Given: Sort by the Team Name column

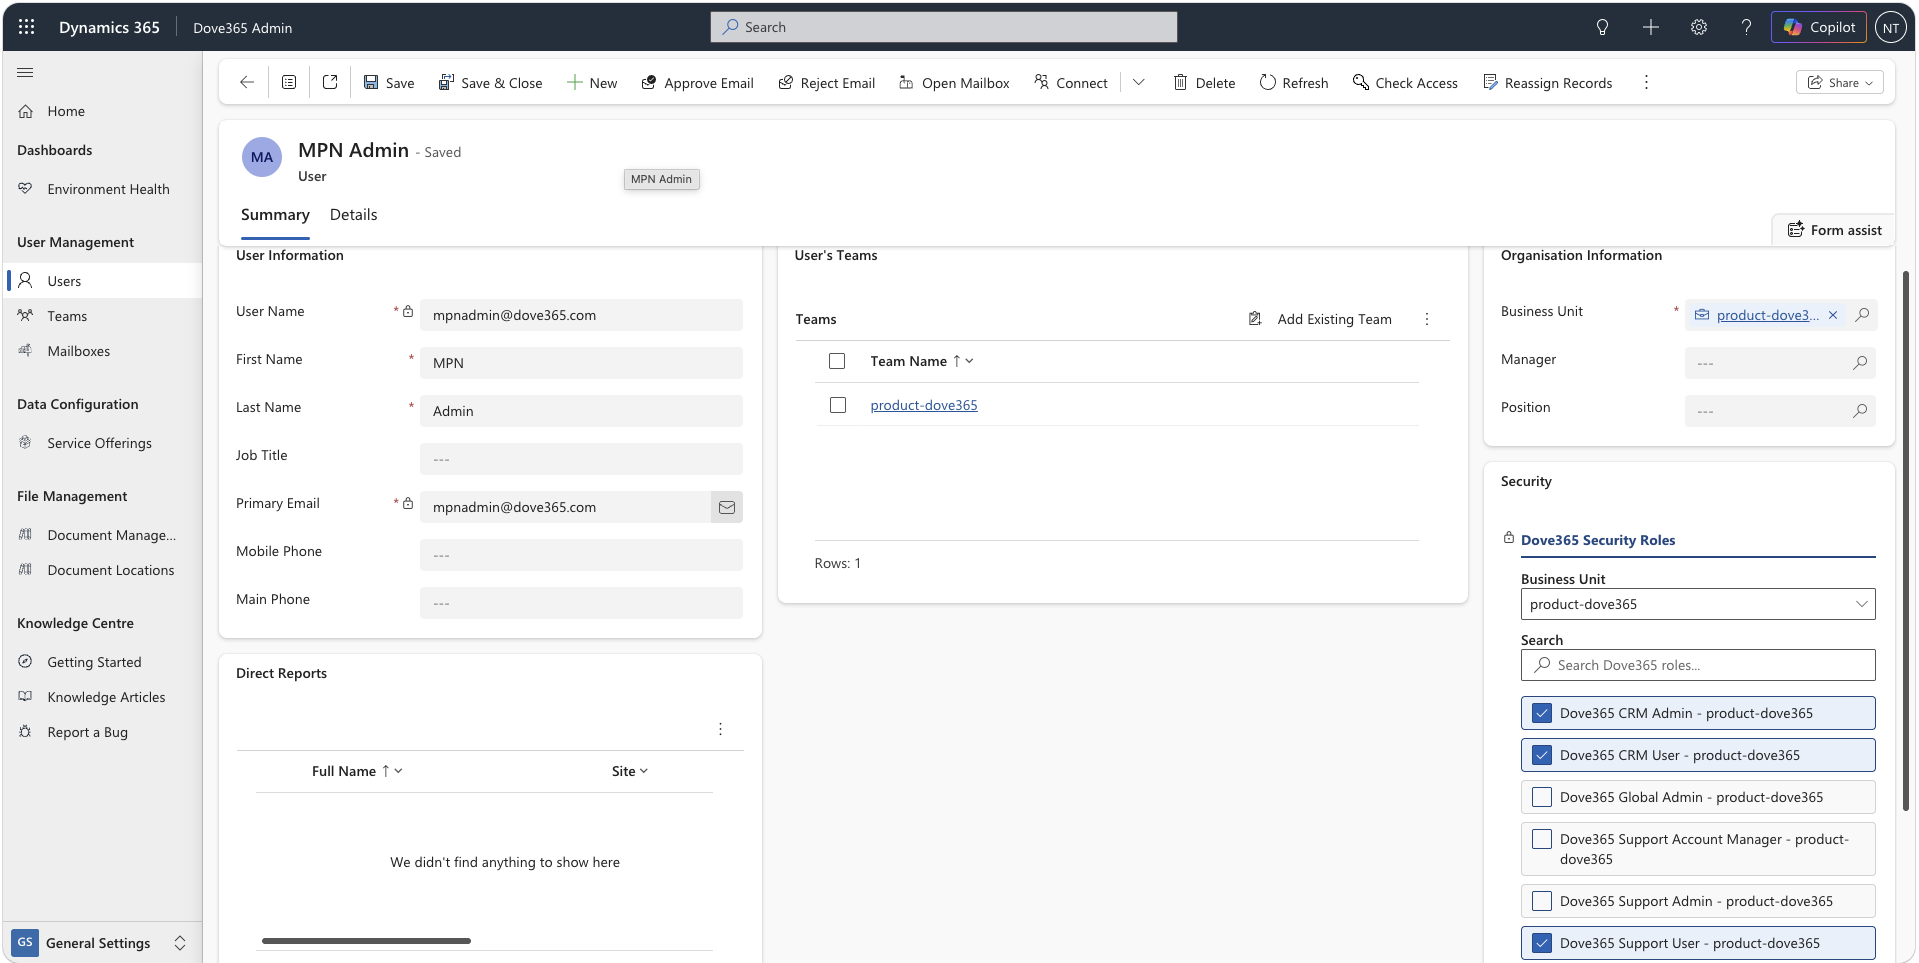Looking at the screenshot, I should [x=921, y=361].
